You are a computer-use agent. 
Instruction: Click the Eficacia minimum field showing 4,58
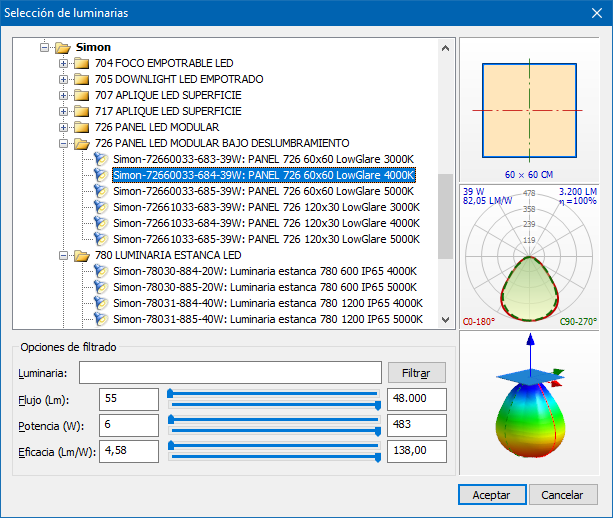[x=129, y=452]
